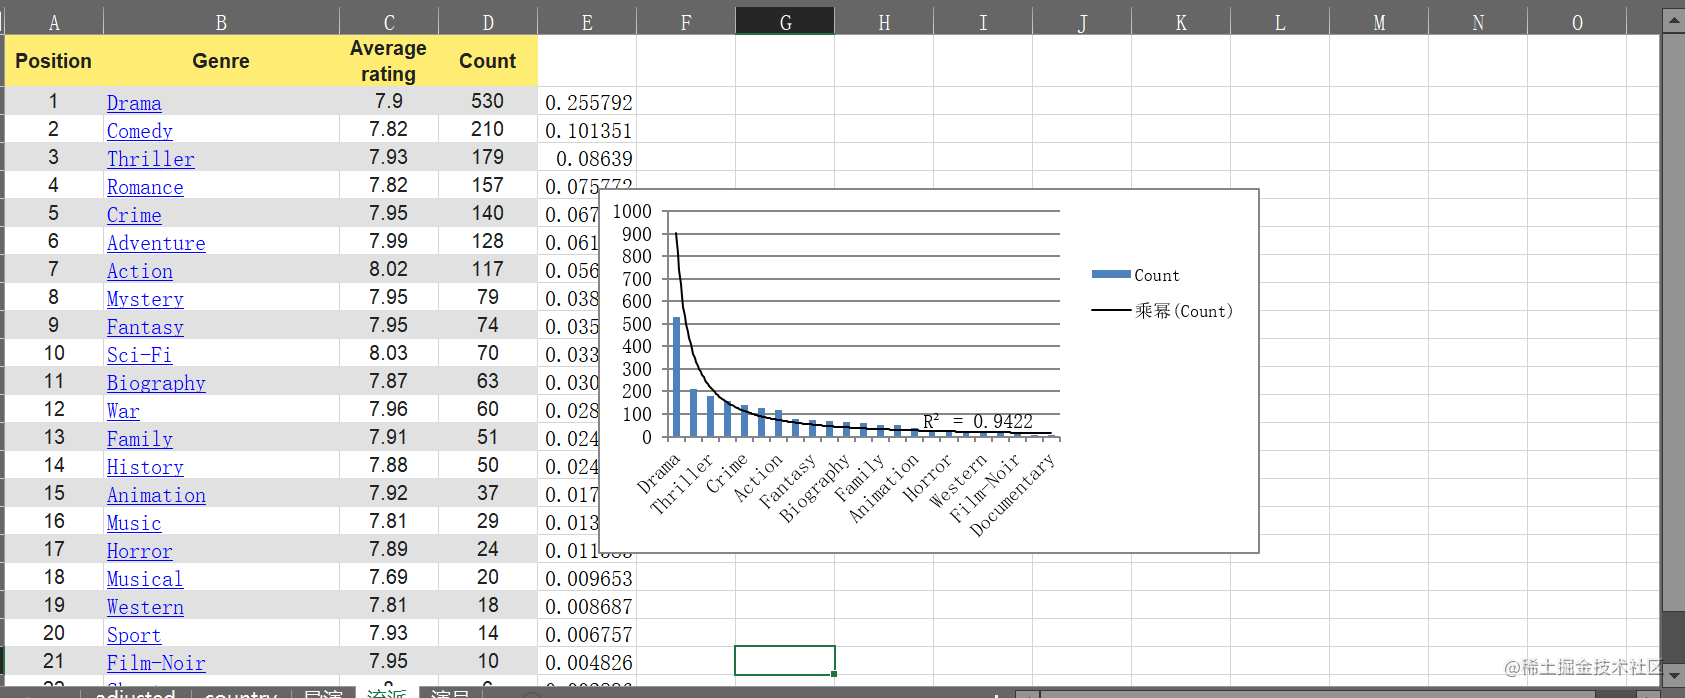Select the Position header cell
Viewport: 1685px width, 698px height.
pyautogui.click(x=54, y=61)
